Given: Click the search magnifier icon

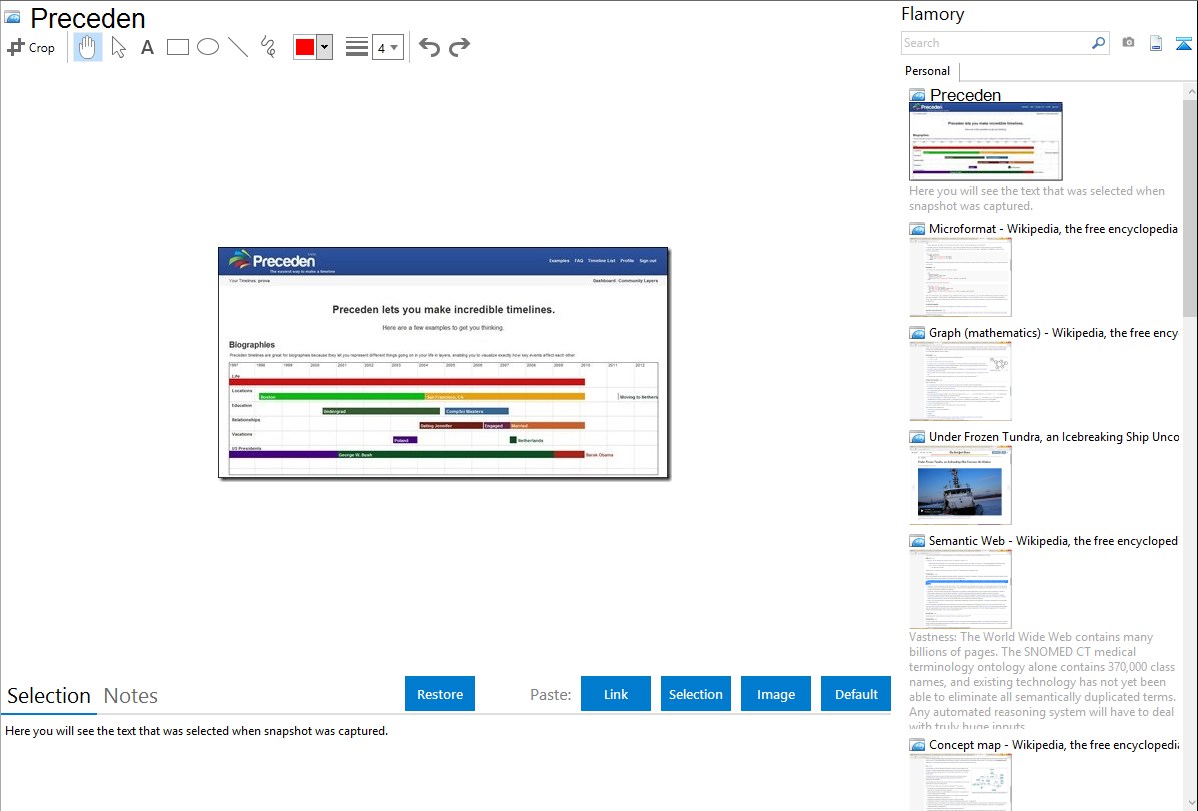Looking at the screenshot, I should 1099,43.
